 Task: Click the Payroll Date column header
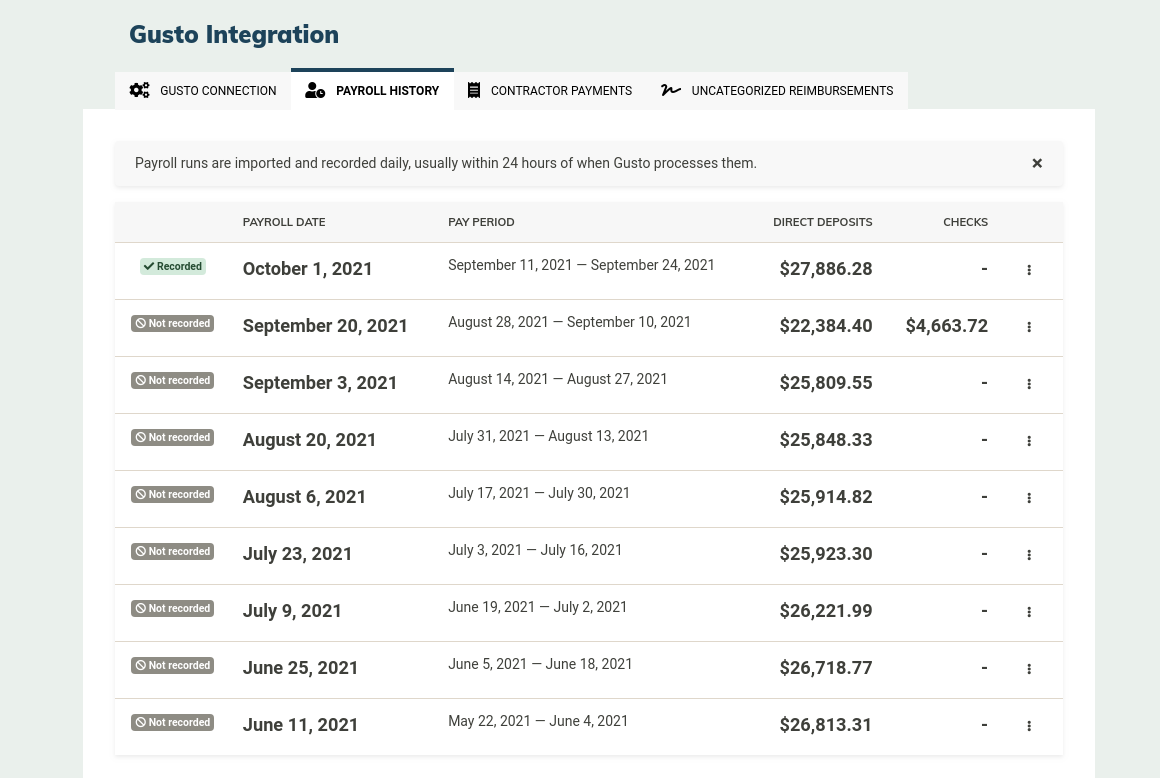(x=284, y=222)
